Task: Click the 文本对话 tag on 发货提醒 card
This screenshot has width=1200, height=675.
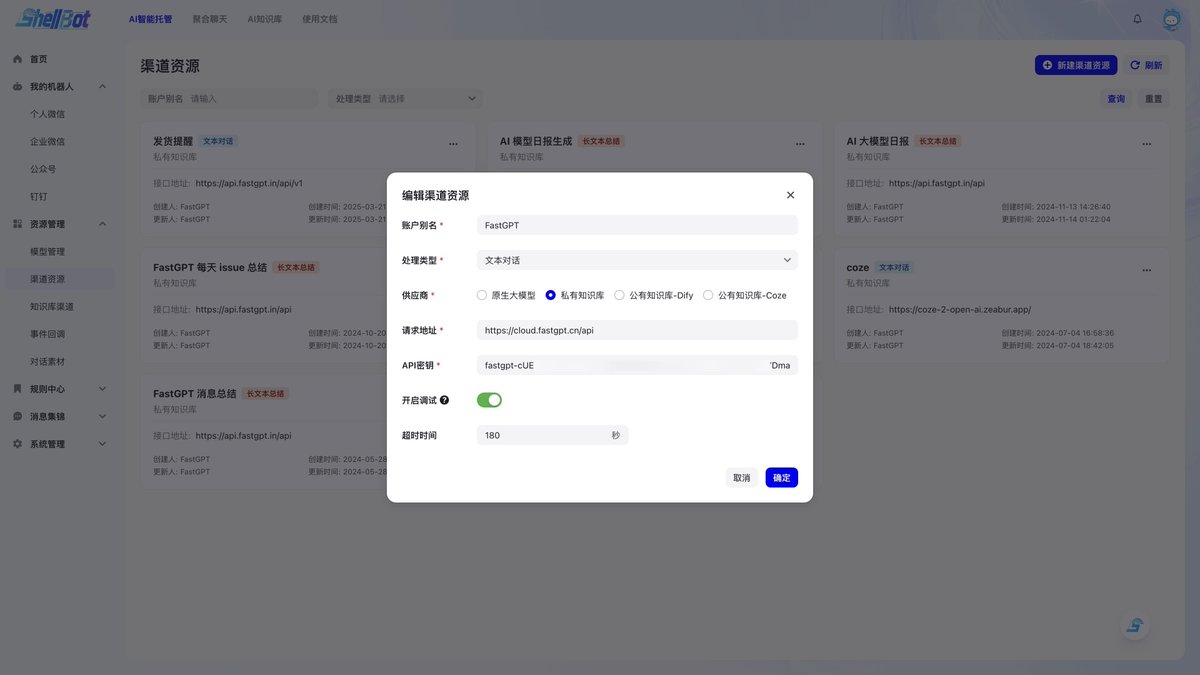Action: 218,142
